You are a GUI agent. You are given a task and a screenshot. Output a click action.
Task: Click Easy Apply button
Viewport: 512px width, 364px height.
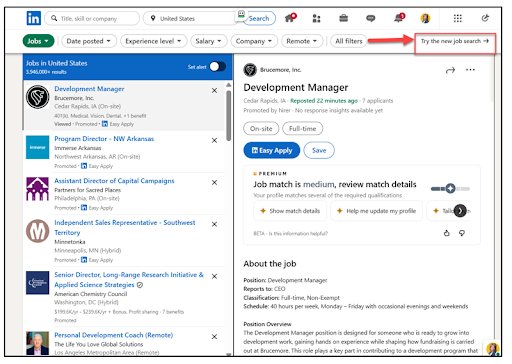[x=272, y=150]
